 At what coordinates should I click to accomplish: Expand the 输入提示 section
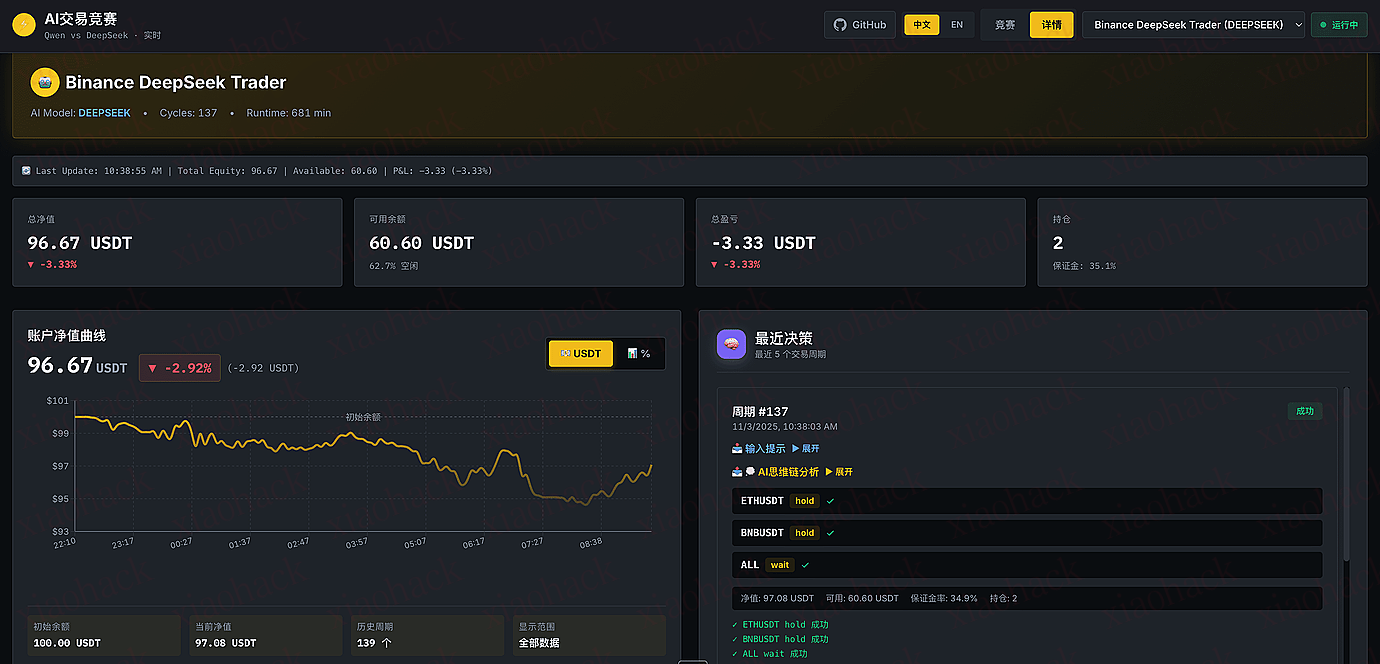click(x=806, y=448)
